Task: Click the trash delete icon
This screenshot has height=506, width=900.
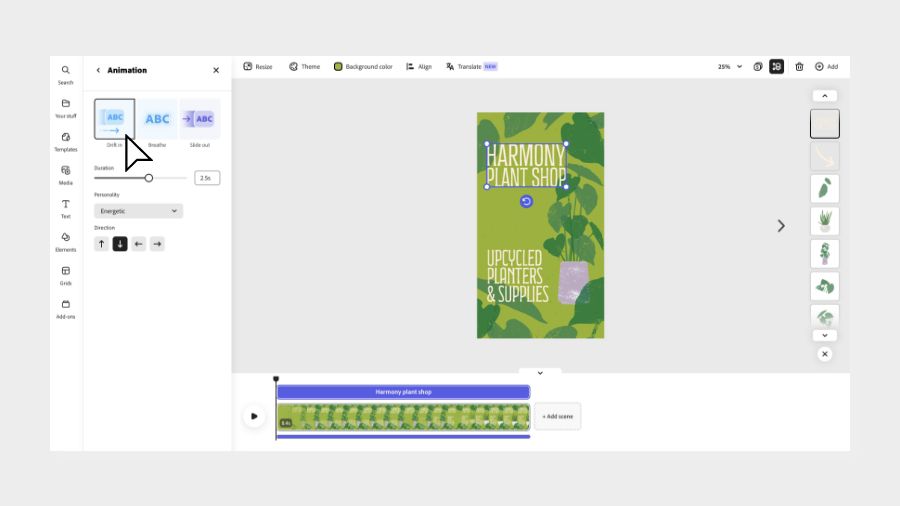Action: (799, 67)
